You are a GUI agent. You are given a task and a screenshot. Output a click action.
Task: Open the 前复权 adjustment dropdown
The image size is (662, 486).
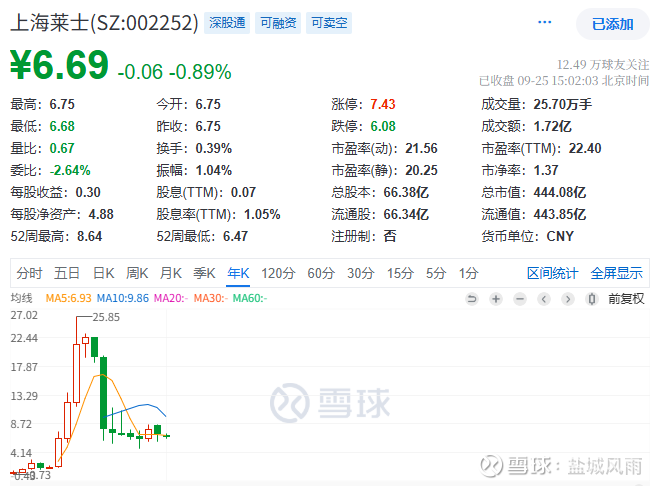tap(626, 299)
